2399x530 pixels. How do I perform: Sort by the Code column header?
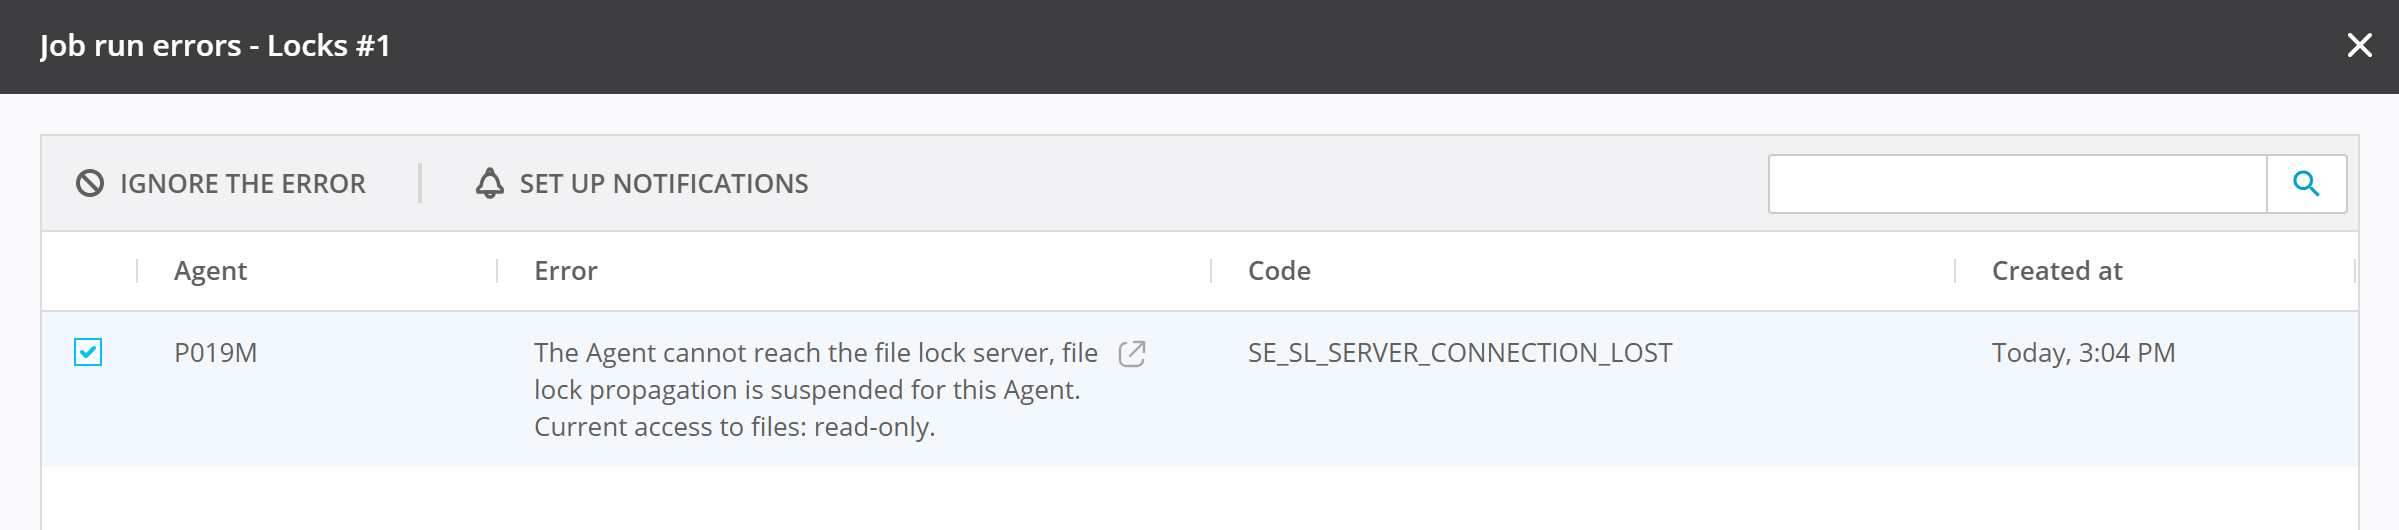(1279, 271)
